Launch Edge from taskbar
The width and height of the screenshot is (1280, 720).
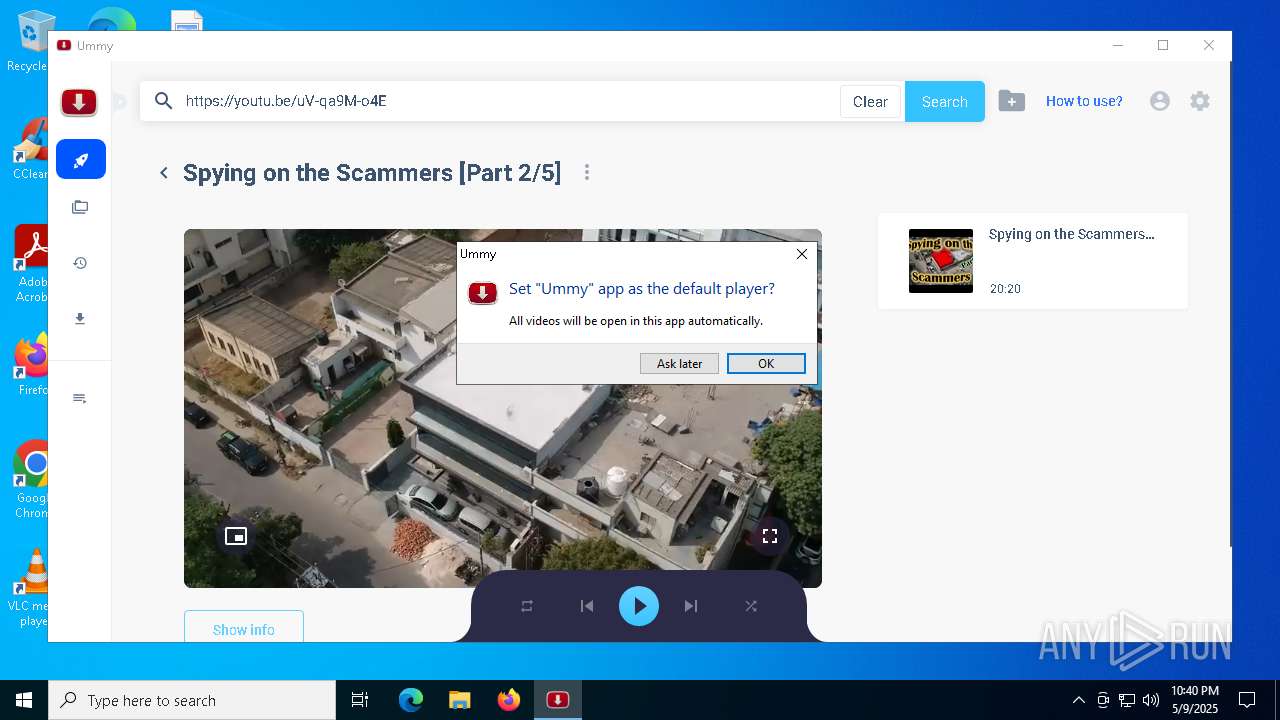(411, 700)
